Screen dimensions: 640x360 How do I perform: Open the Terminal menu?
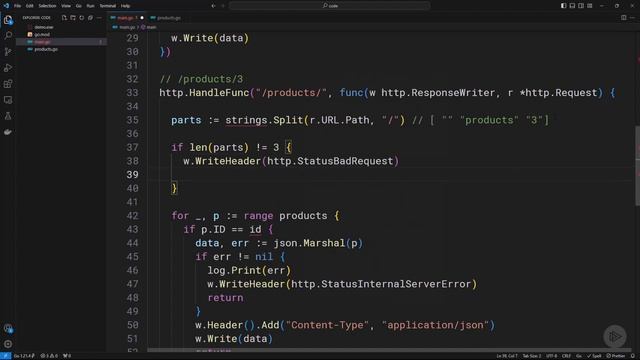click(x=108, y=6)
